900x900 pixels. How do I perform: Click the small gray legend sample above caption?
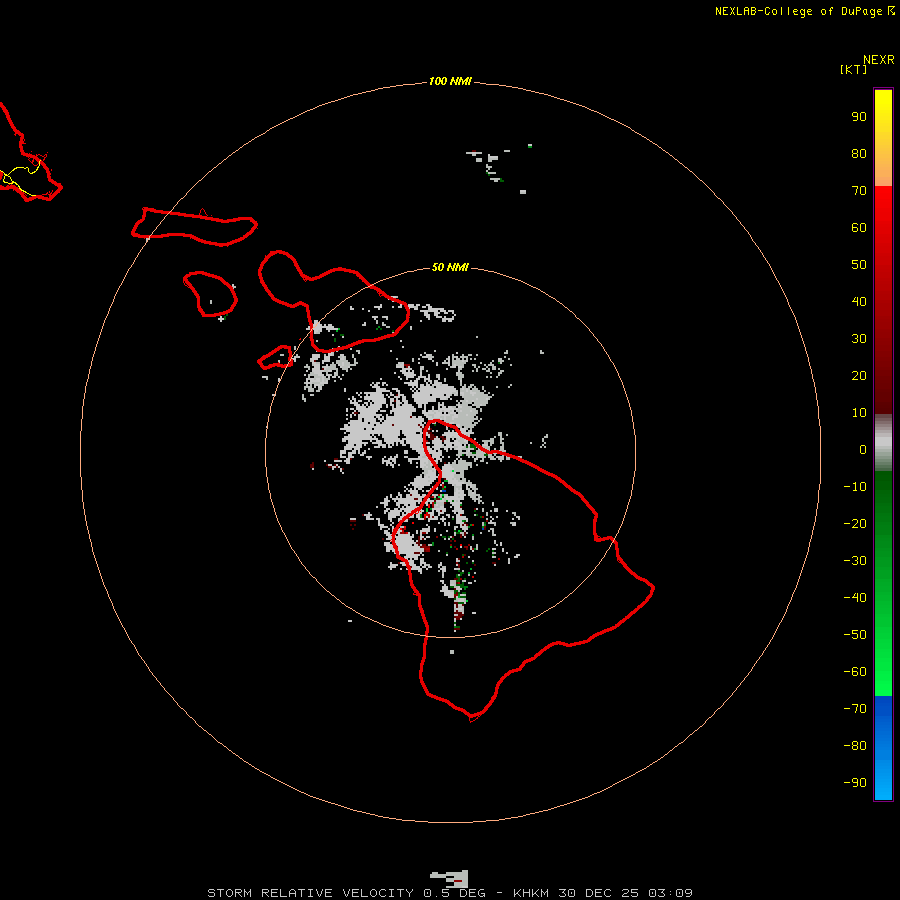449,878
